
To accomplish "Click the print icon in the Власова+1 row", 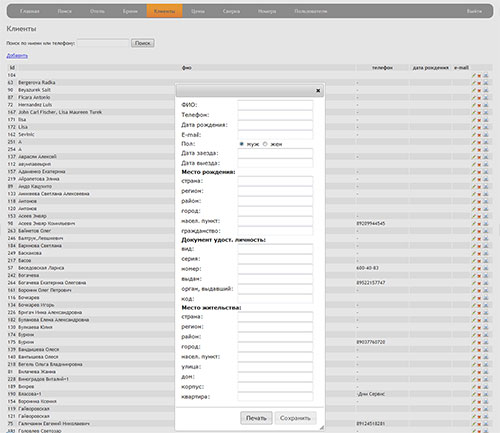I will 486,394.
